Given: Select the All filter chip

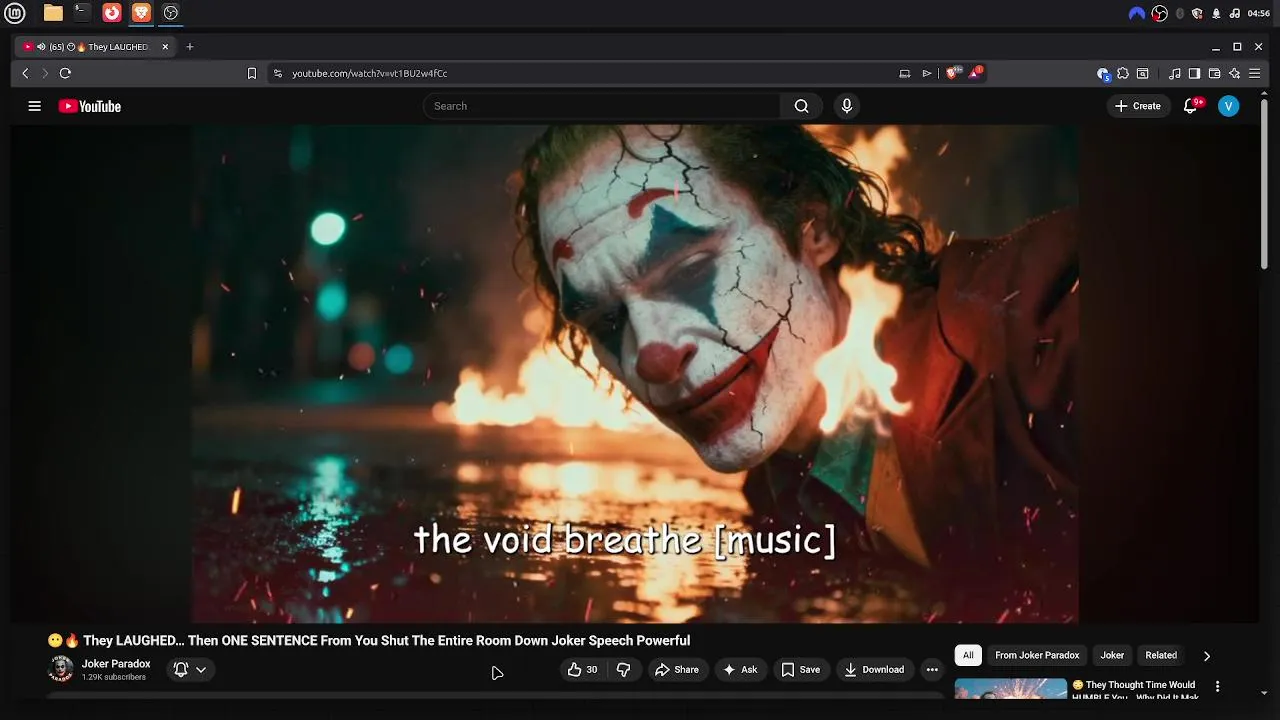Looking at the screenshot, I should pyautogui.click(x=968, y=655).
